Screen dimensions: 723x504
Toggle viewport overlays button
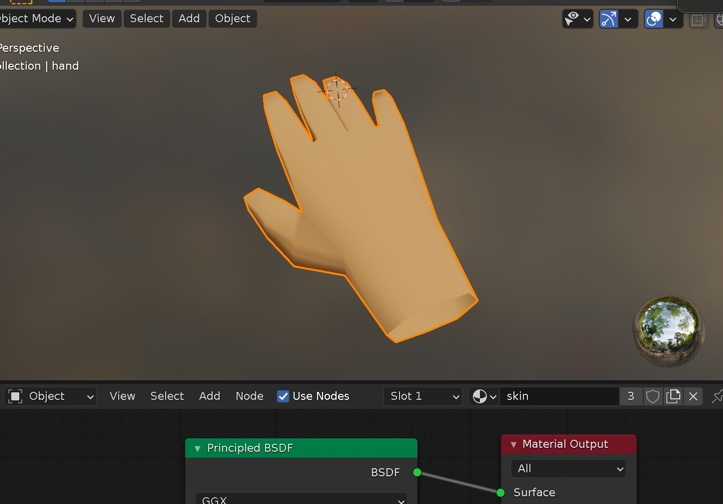(x=653, y=19)
